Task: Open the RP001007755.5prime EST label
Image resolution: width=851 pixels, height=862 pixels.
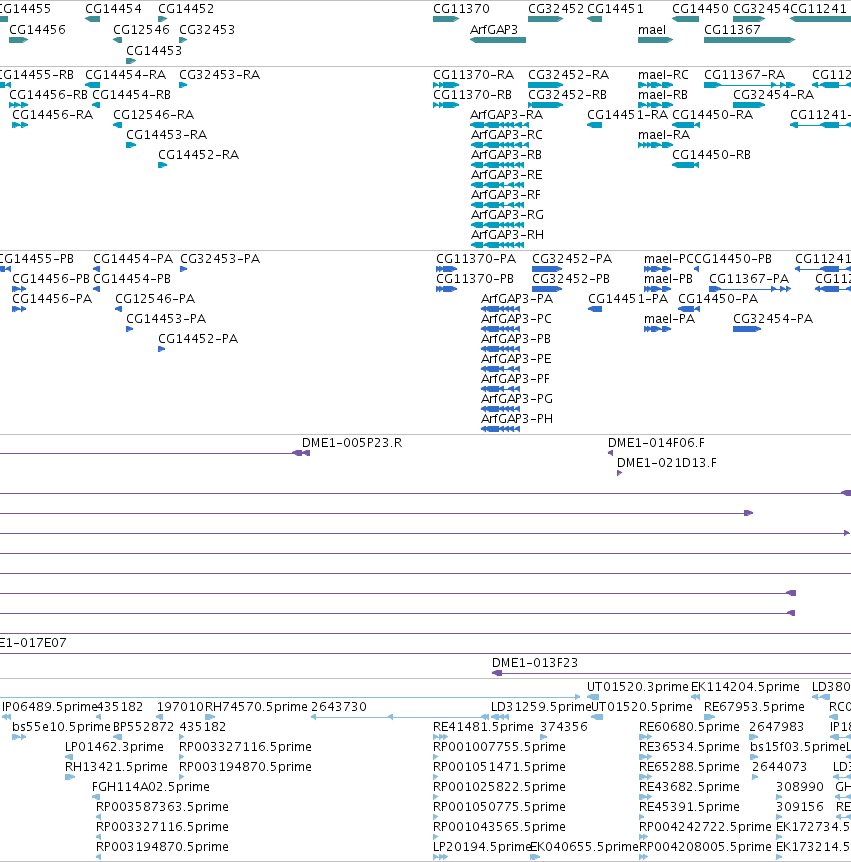Action: [499, 747]
